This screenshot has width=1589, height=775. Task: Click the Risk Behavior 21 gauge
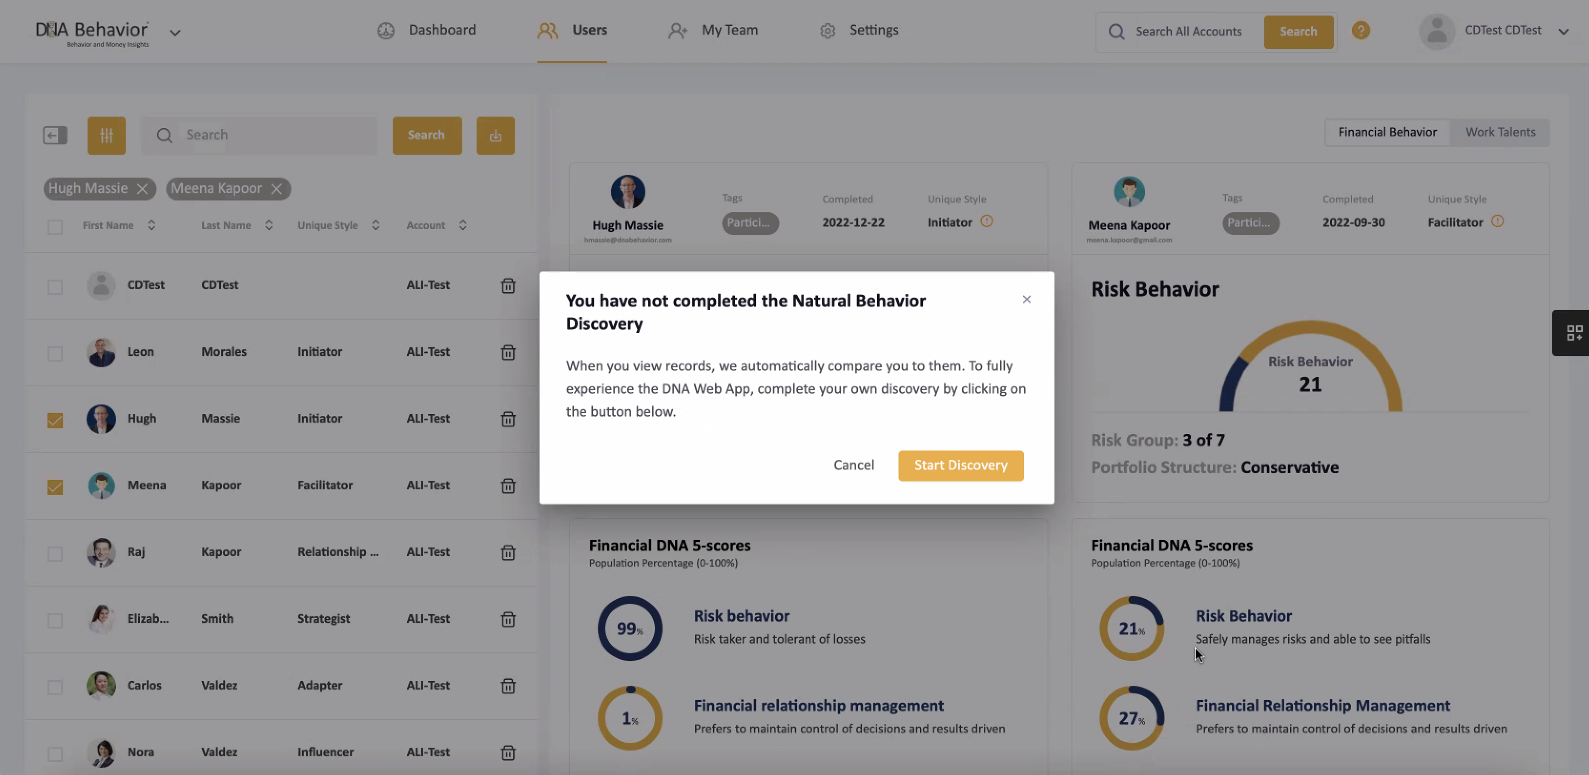point(1310,367)
